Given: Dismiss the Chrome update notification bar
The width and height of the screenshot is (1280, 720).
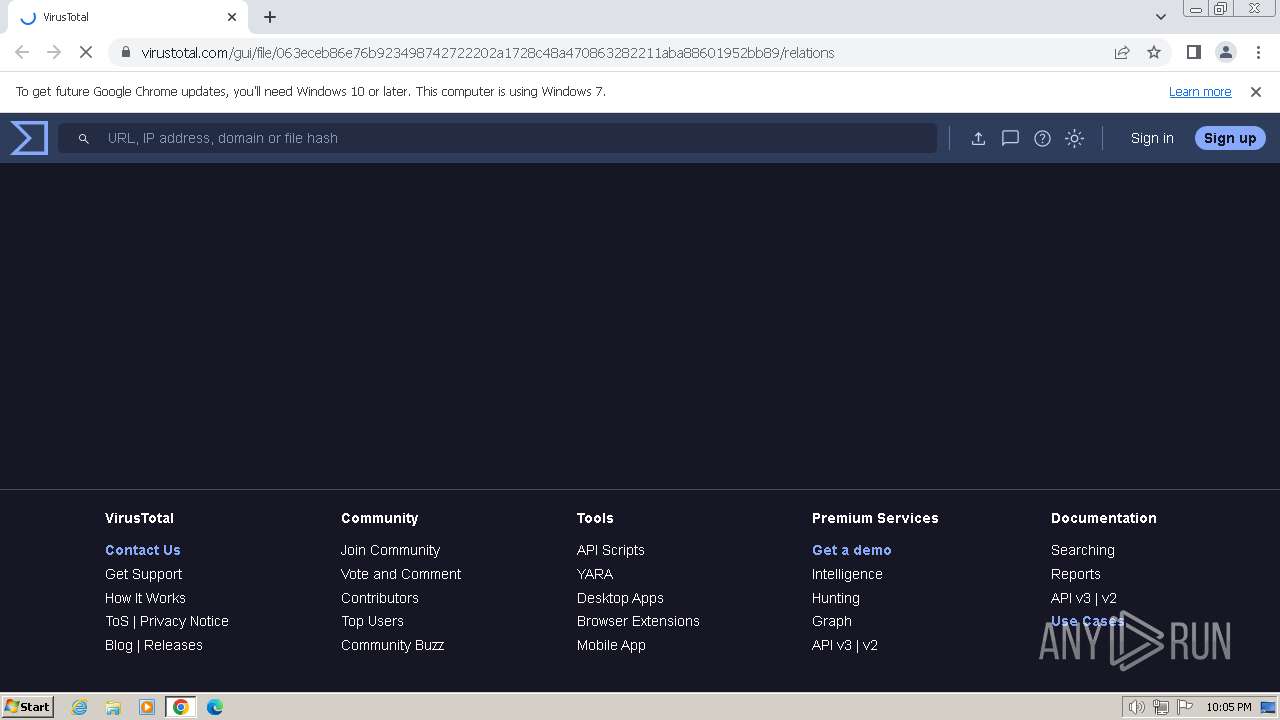Looking at the screenshot, I should [1256, 91].
